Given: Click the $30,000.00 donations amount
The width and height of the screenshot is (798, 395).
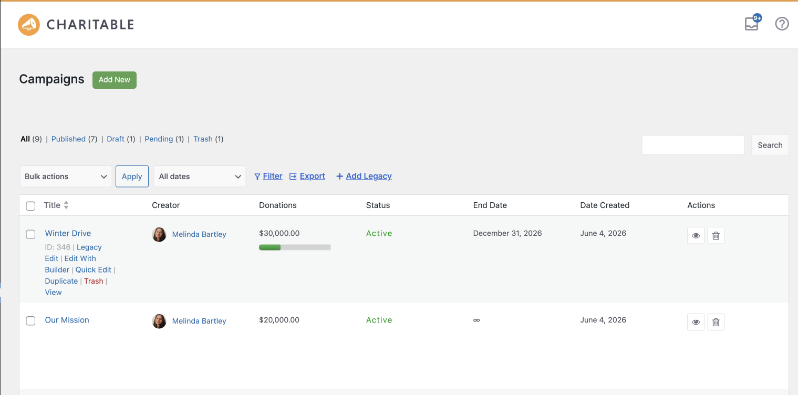Looking at the screenshot, I should click(x=279, y=233).
